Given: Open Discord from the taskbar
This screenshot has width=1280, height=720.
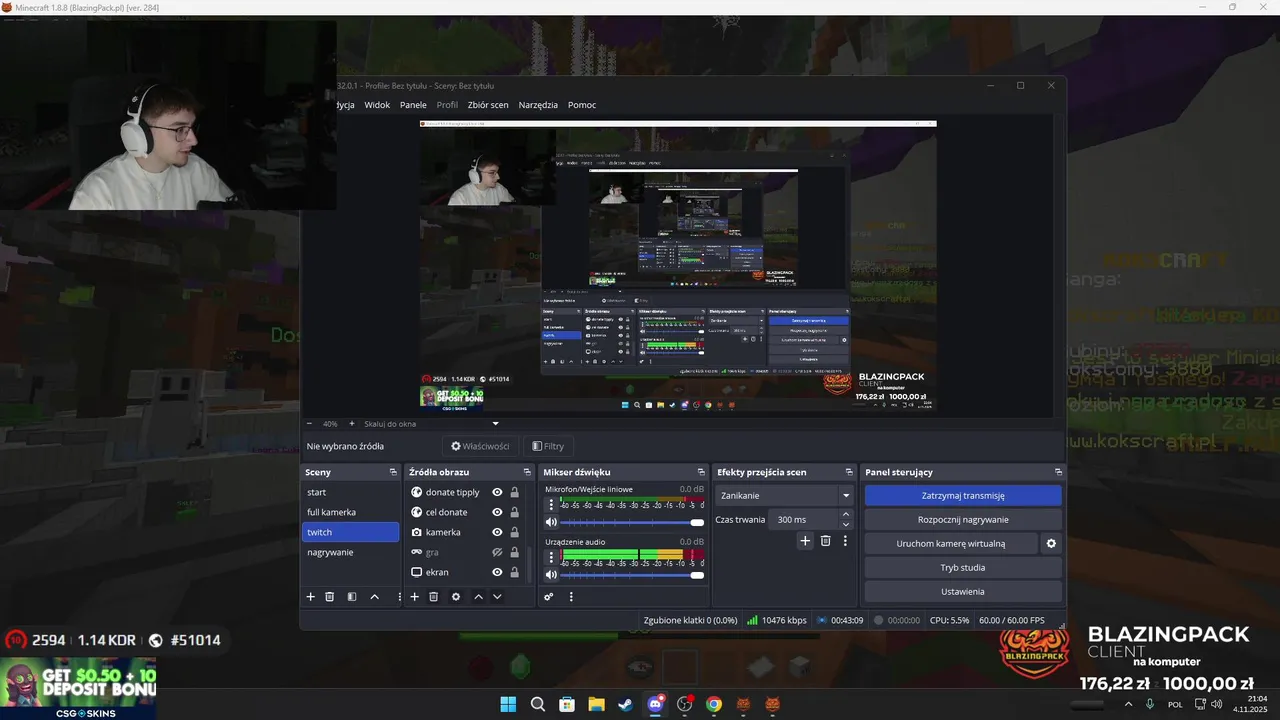Looking at the screenshot, I should point(656,704).
